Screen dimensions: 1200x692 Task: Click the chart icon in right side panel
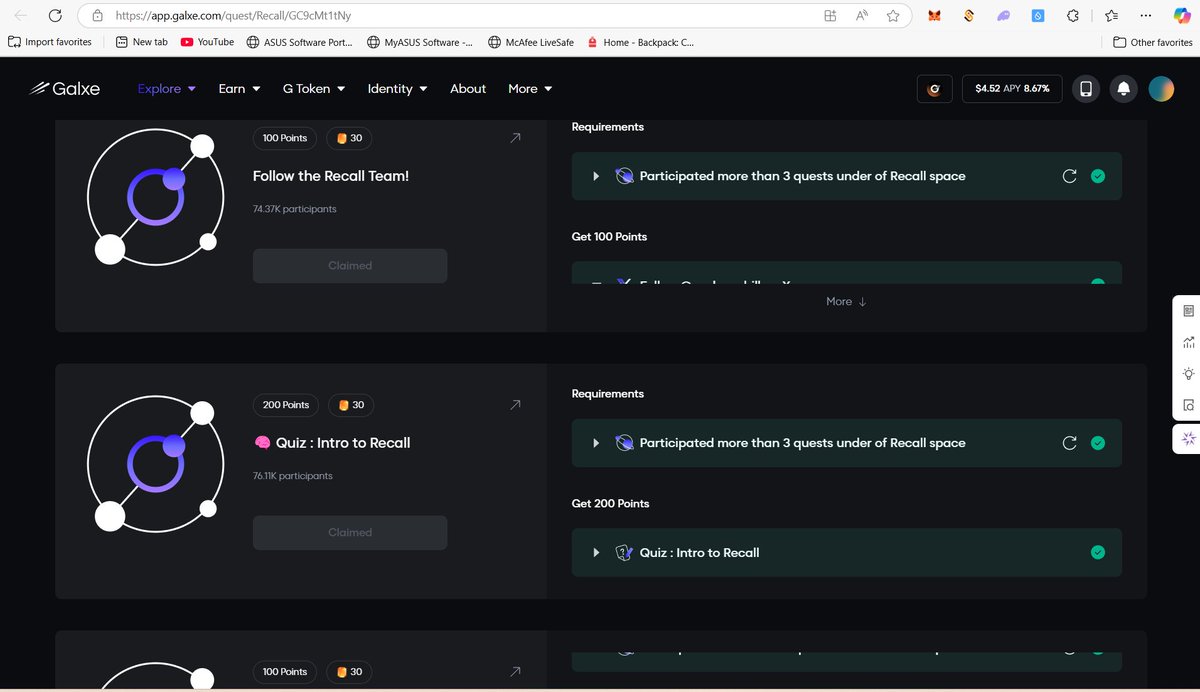point(1188,342)
